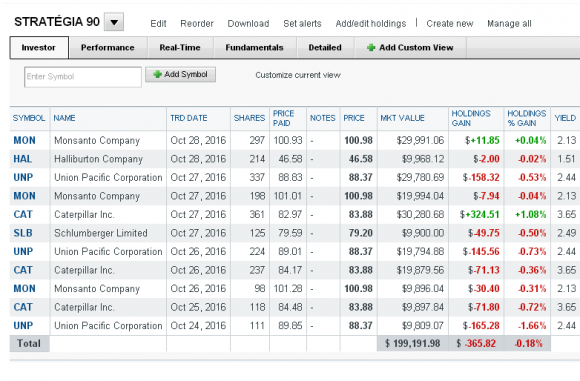Screen dimensions: 580x381
Task: Focus the Enter Symbol input field
Action: tap(83, 77)
